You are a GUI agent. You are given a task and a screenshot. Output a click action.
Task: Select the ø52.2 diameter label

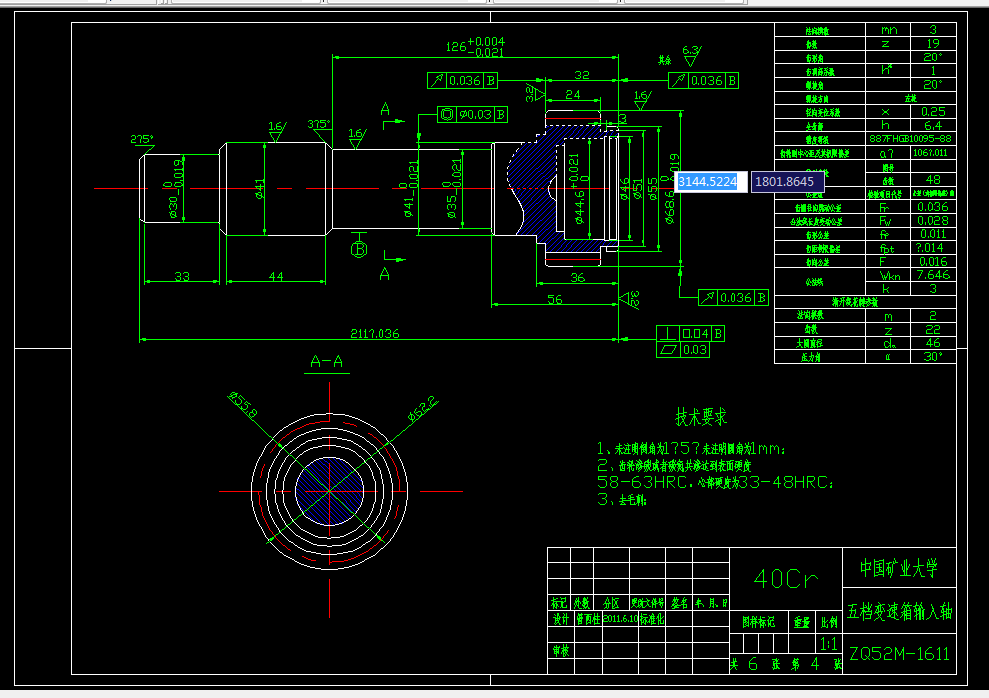[423, 409]
